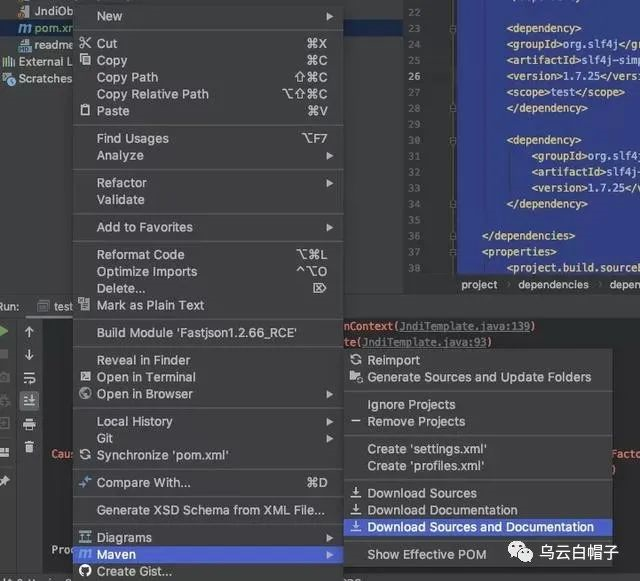Expand the Analyze submenu arrow
640x581 pixels.
[x=330, y=156]
